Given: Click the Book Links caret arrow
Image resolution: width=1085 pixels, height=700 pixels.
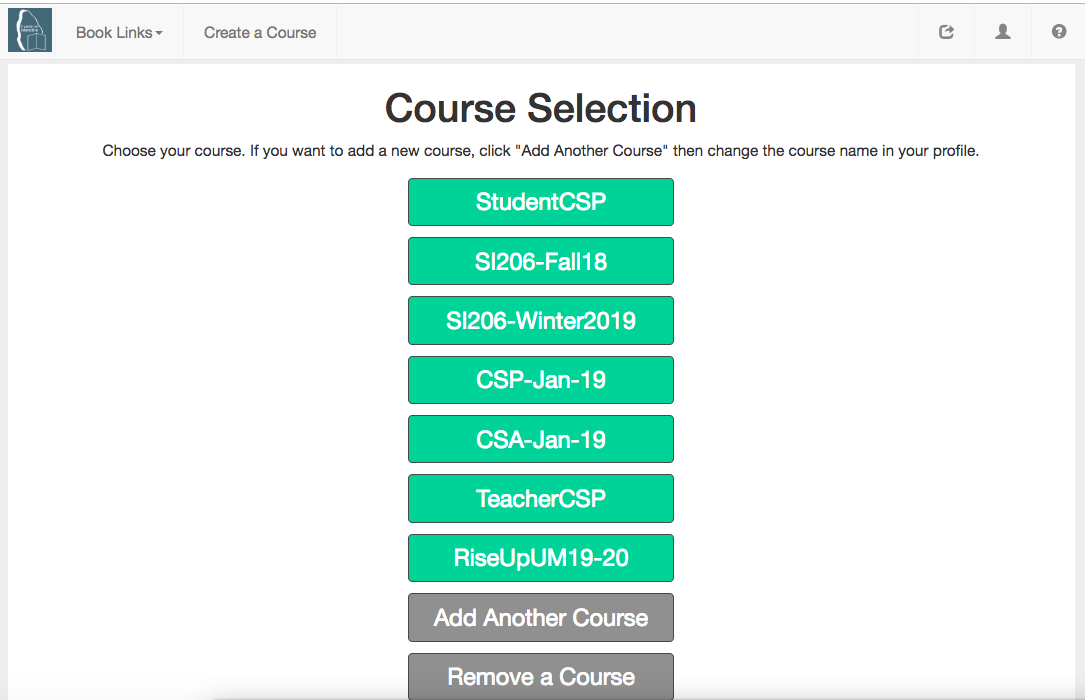Looking at the screenshot, I should pos(159,33).
